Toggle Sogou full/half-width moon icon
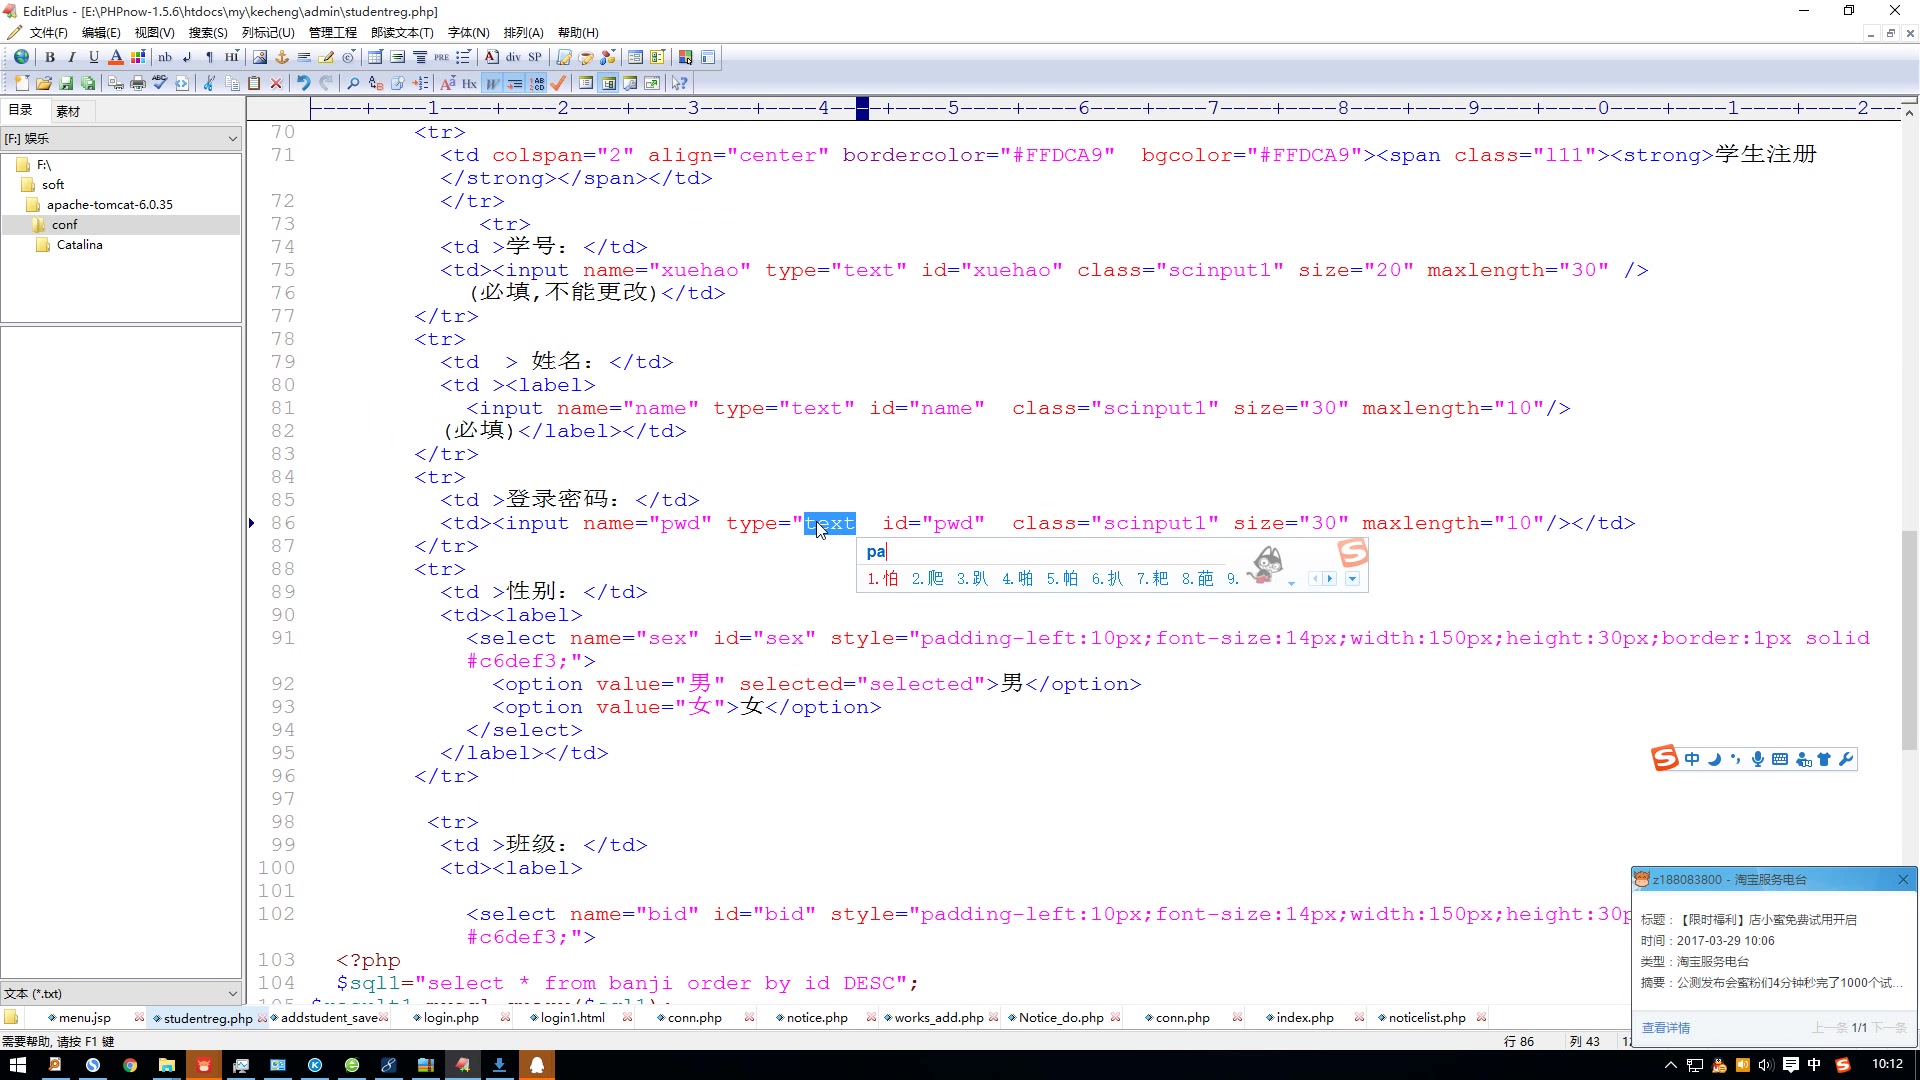The image size is (1920, 1080). [1714, 759]
